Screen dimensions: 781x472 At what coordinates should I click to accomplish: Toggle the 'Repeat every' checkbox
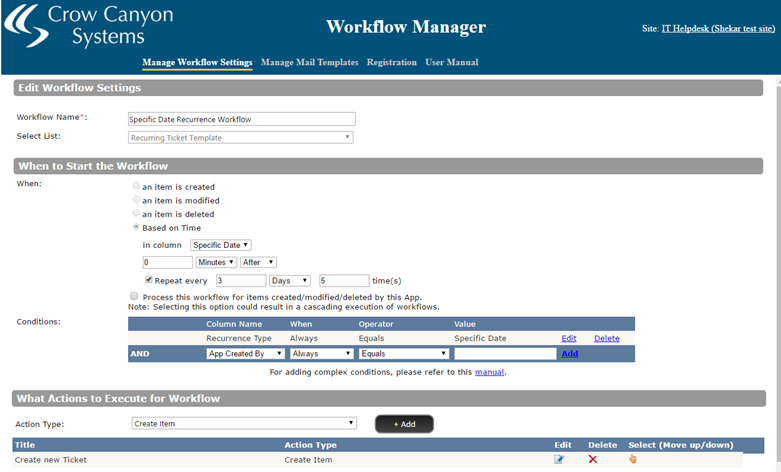click(148, 279)
